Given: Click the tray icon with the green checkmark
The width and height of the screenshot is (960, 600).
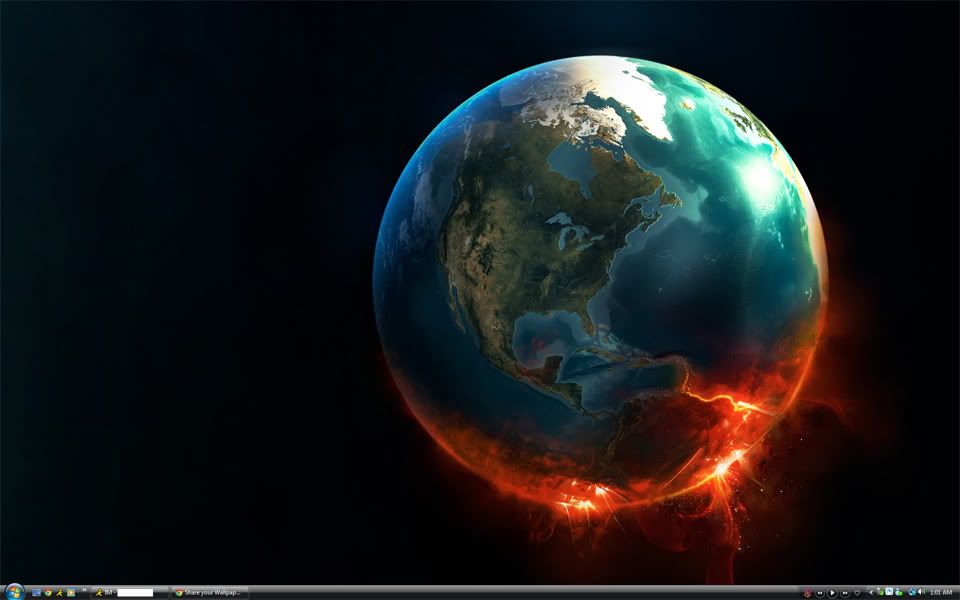Looking at the screenshot, I should [880, 592].
